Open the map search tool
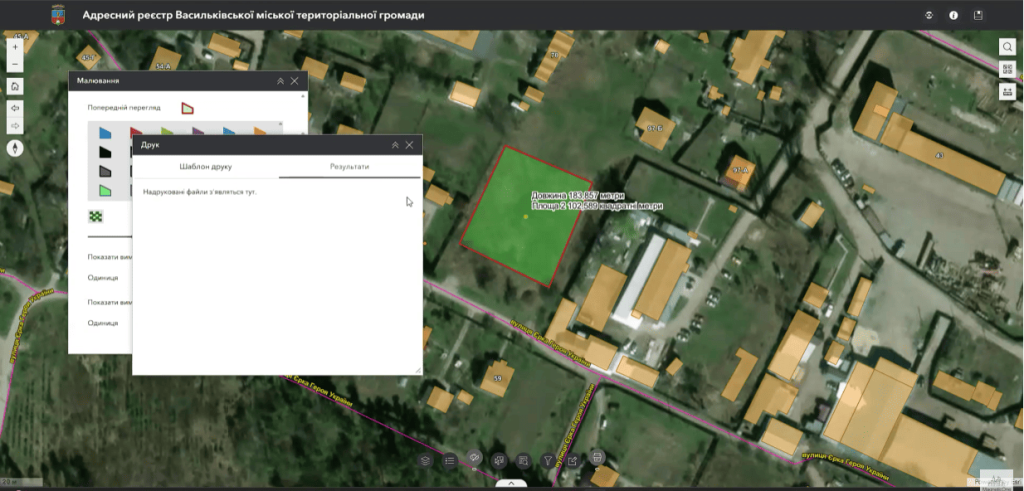The image size is (1024, 491). [1007, 47]
